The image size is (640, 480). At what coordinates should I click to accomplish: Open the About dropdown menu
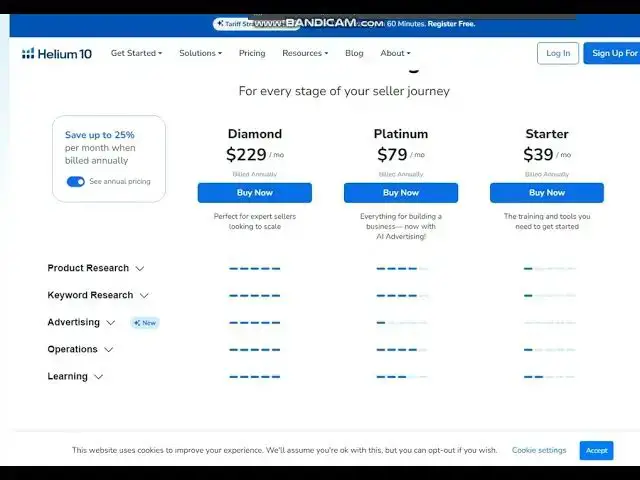pos(395,53)
